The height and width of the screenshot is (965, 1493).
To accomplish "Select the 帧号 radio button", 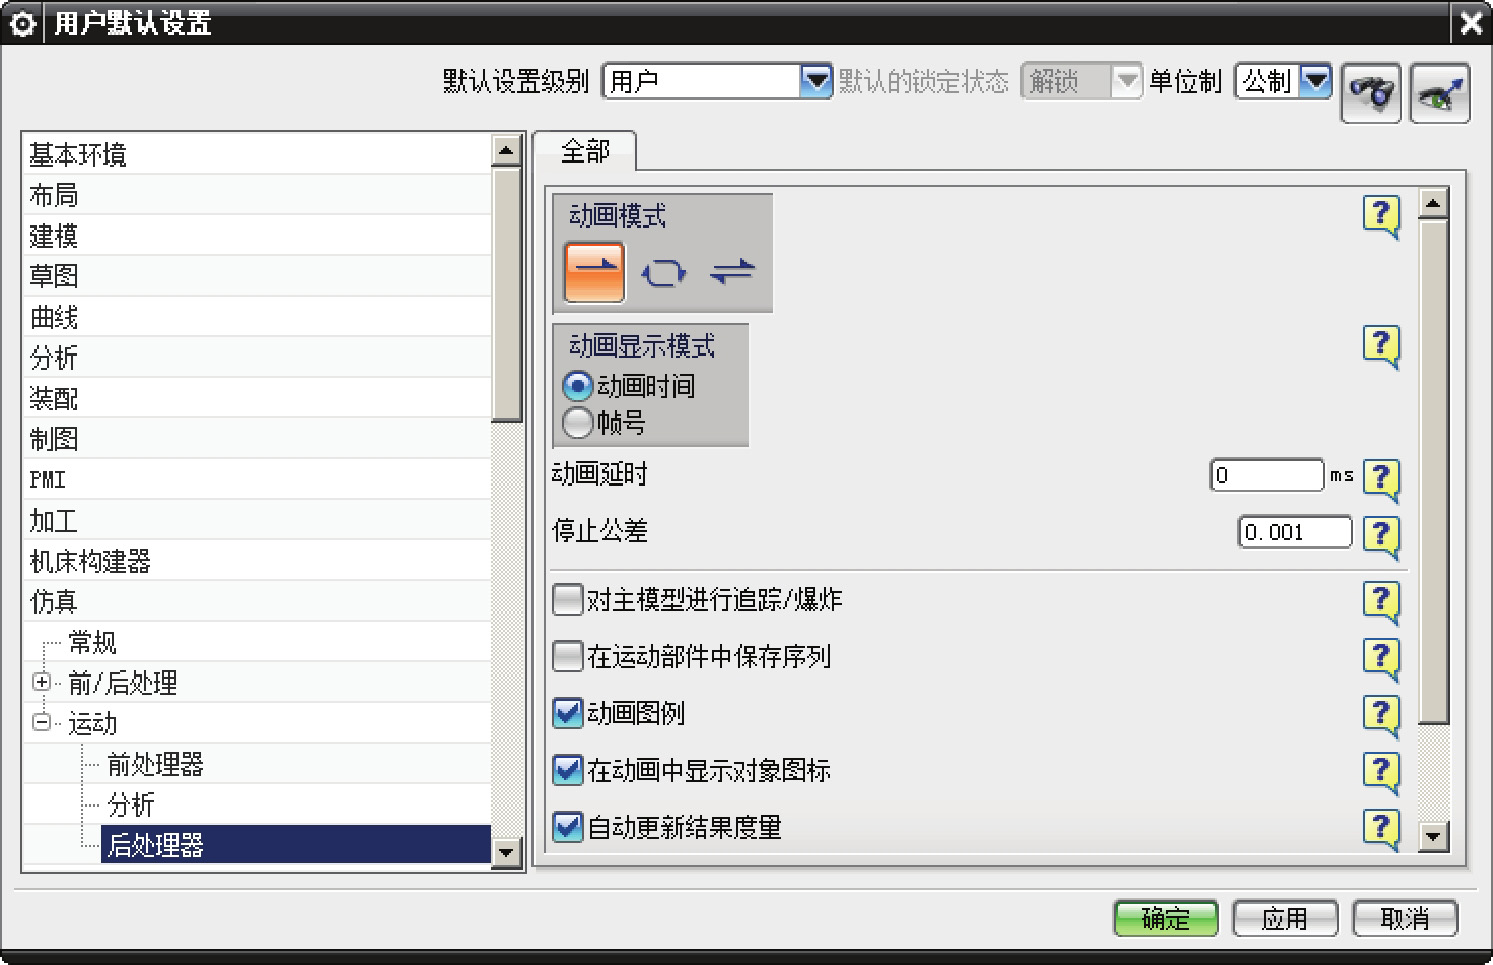I will 577,423.
